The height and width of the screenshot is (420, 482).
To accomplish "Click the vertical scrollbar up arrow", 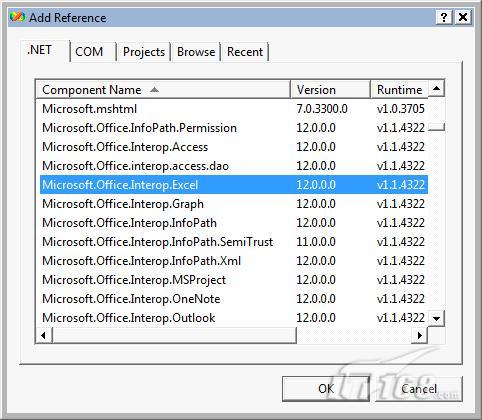I will coord(436,88).
